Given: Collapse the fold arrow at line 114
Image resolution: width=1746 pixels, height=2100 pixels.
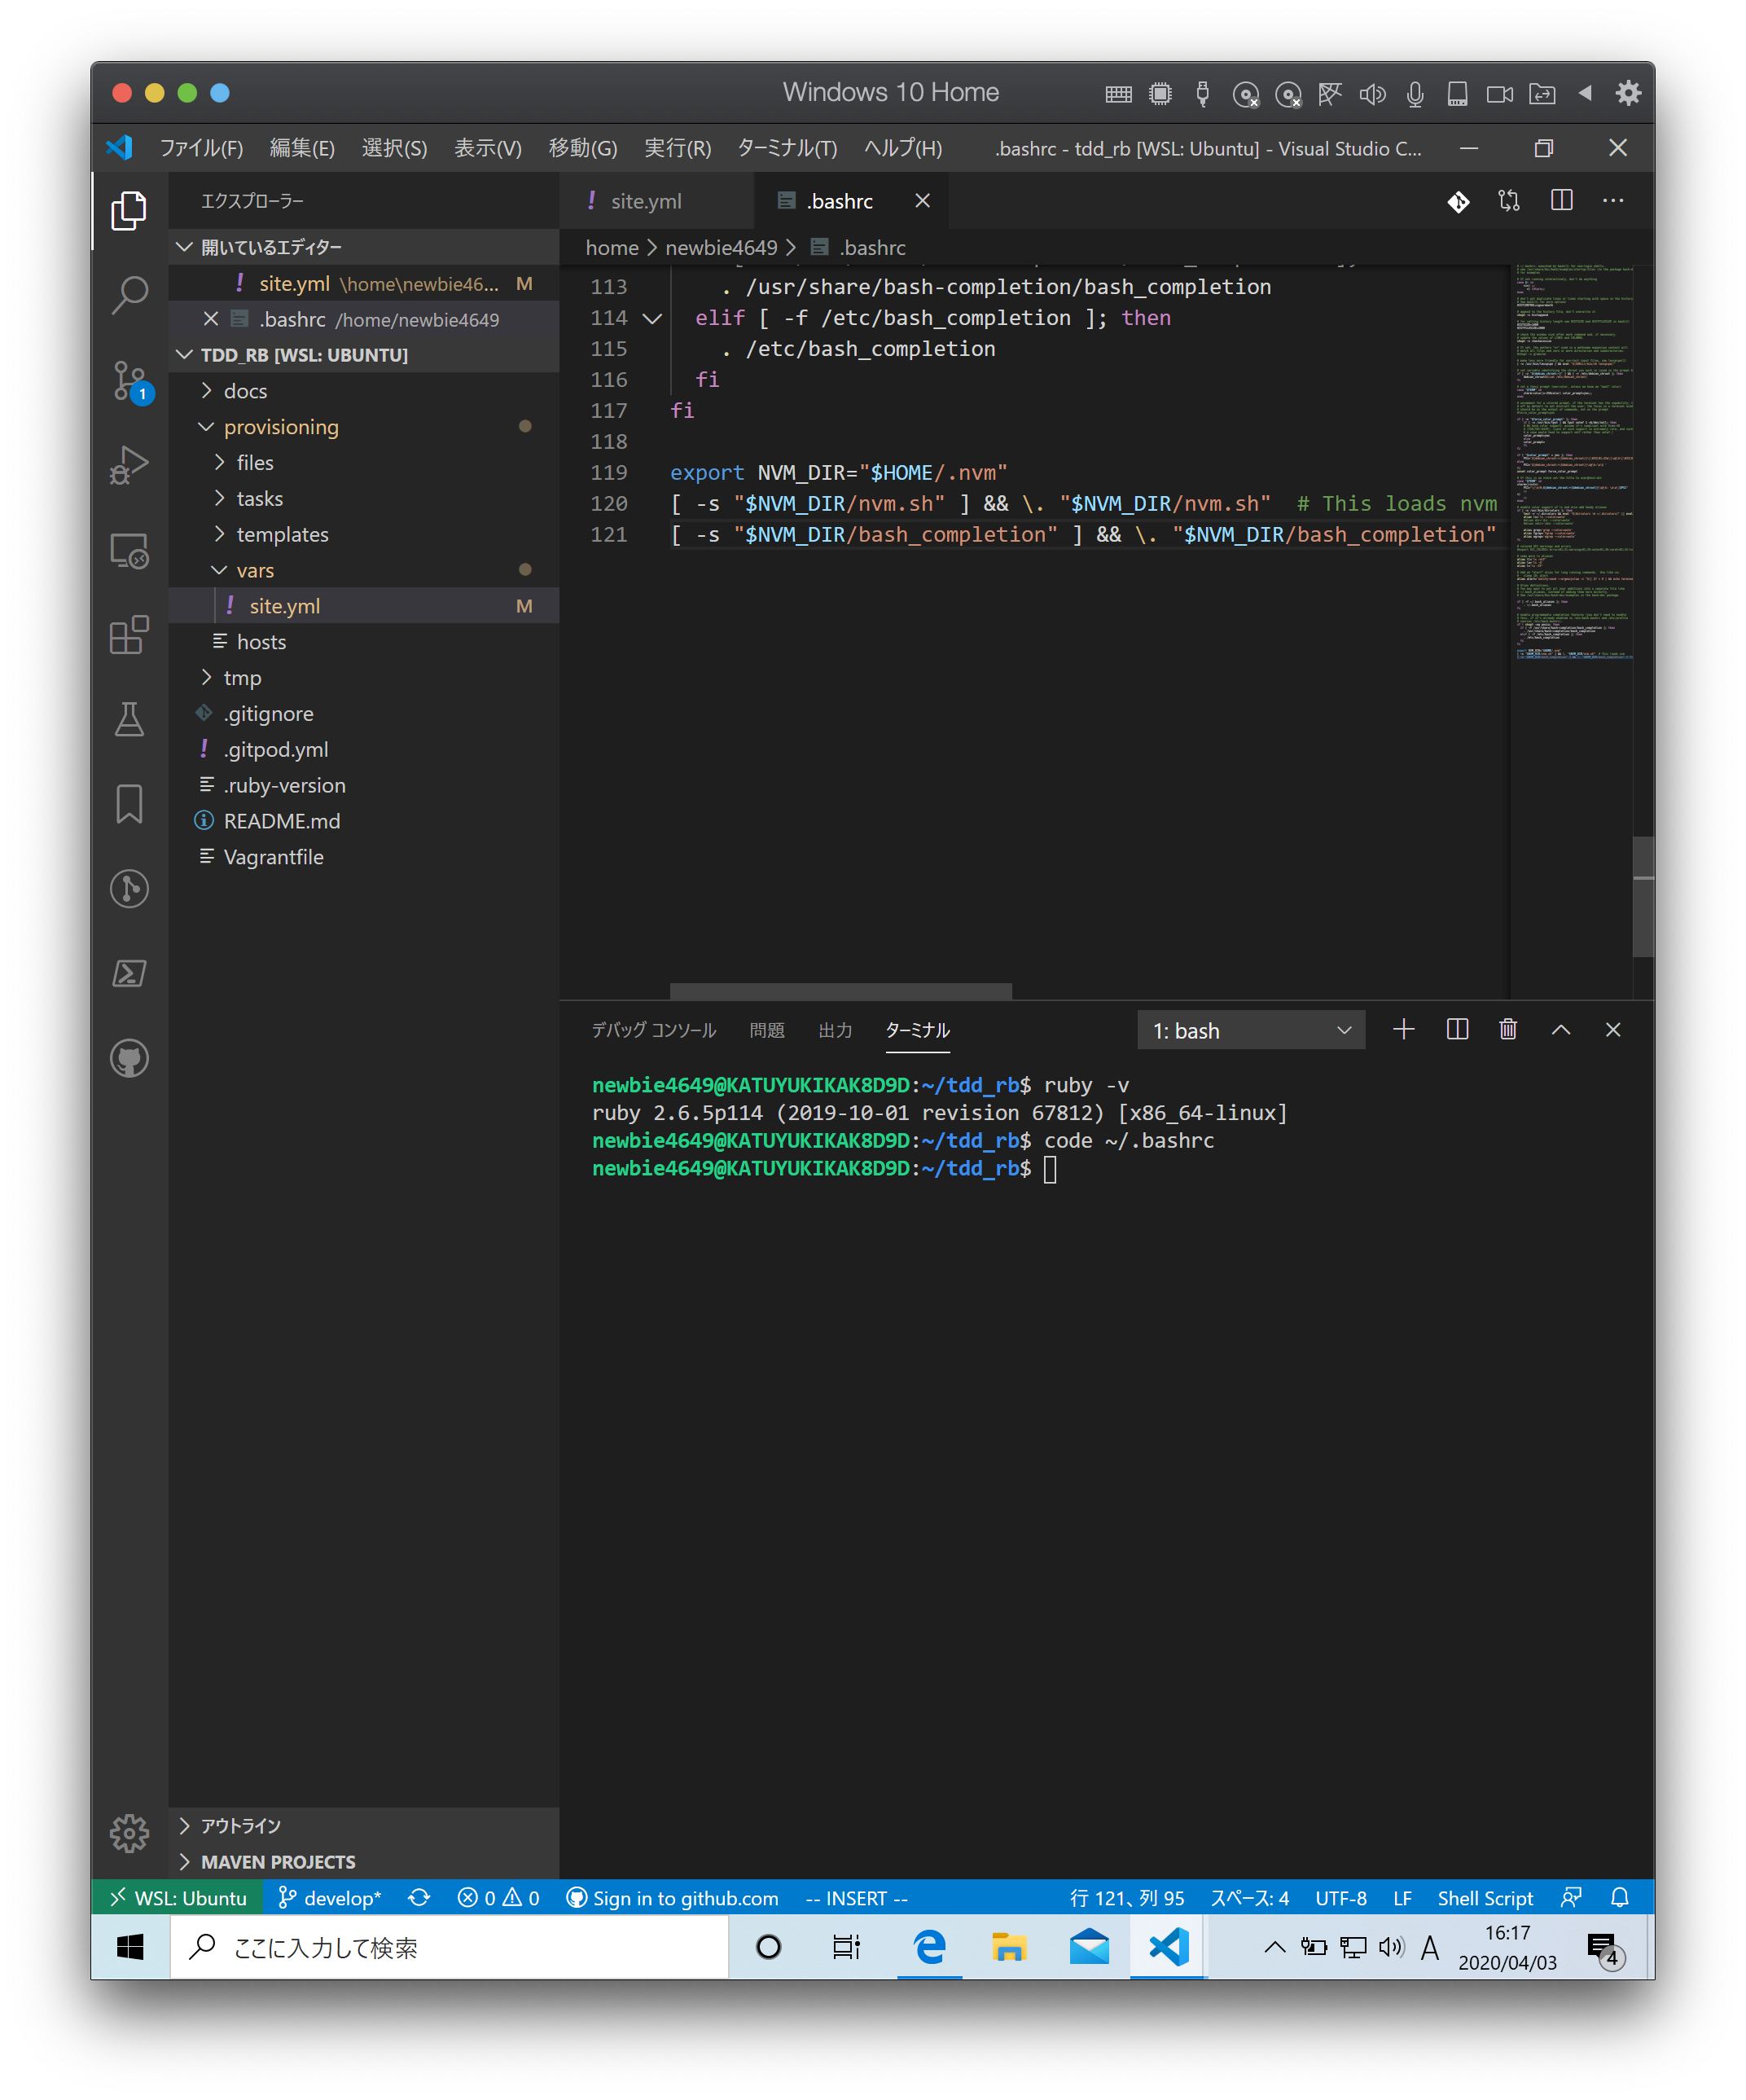Looking at the screenshot, I should pyautogui.click(x=652, y=318).
